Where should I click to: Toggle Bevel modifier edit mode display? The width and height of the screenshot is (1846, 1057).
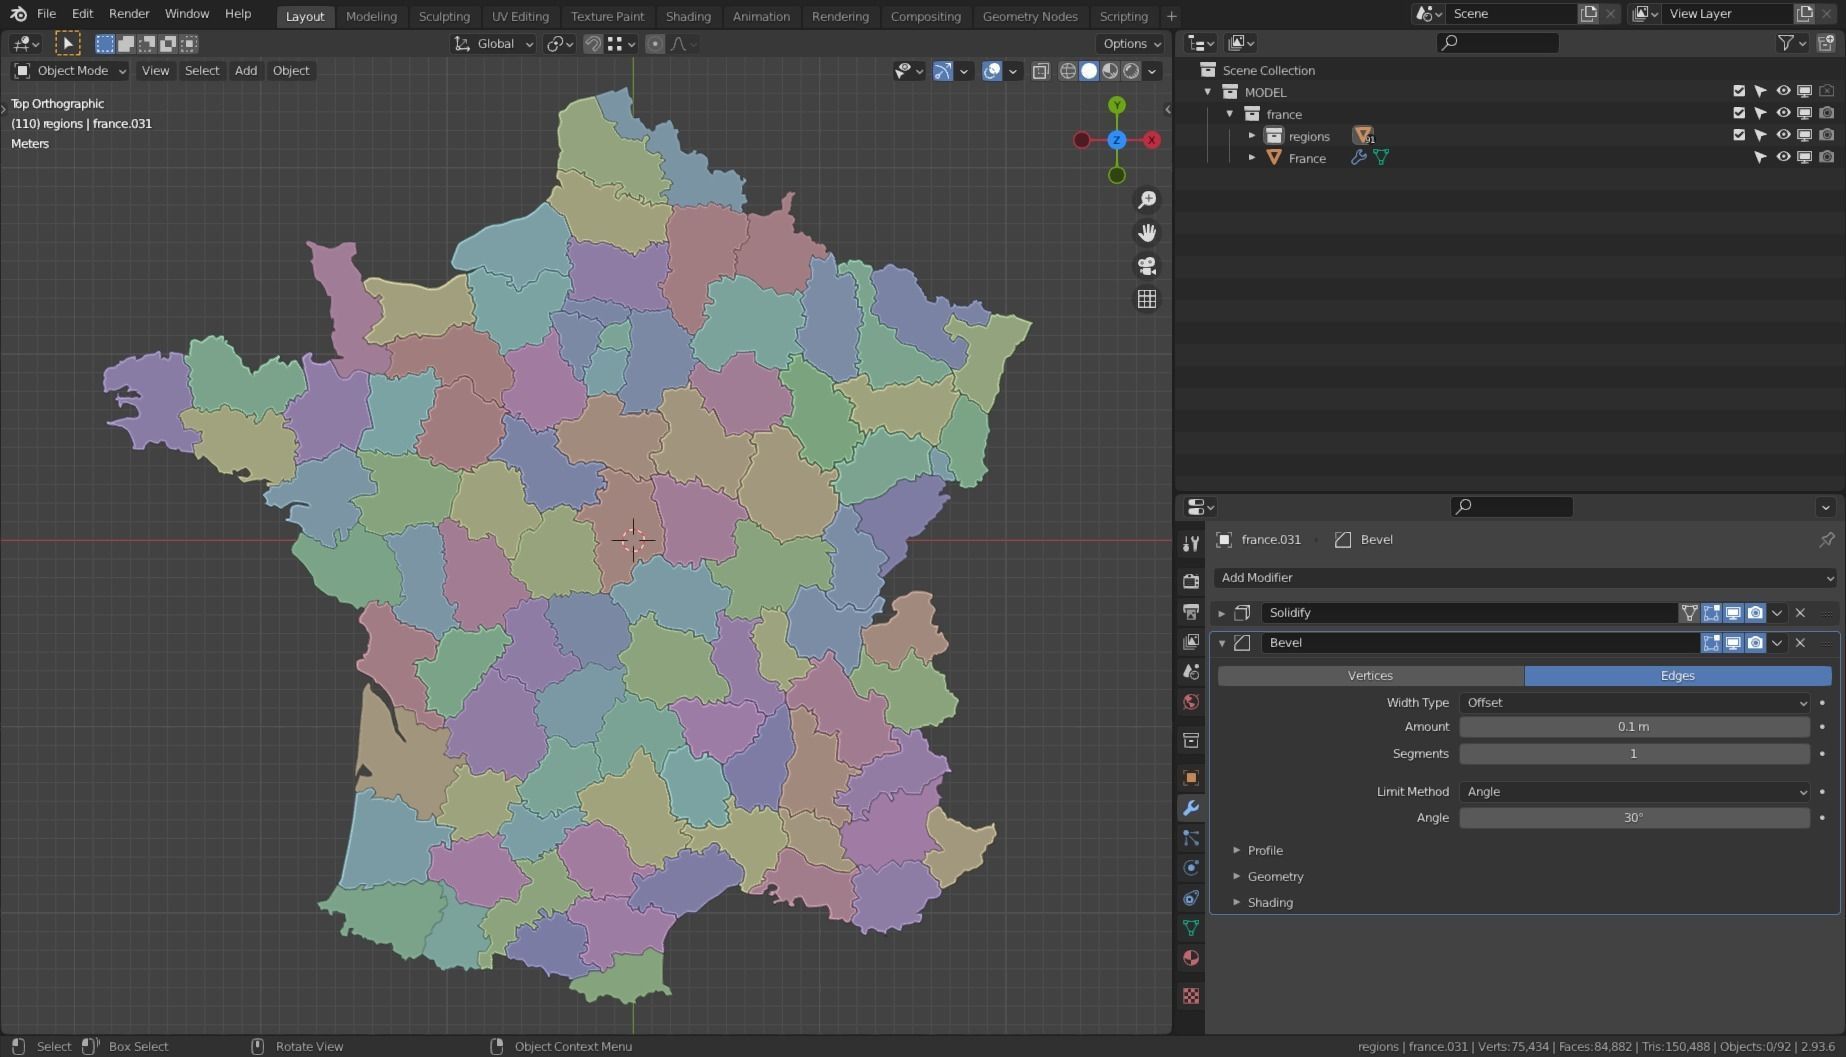(x=1711, y=643)
